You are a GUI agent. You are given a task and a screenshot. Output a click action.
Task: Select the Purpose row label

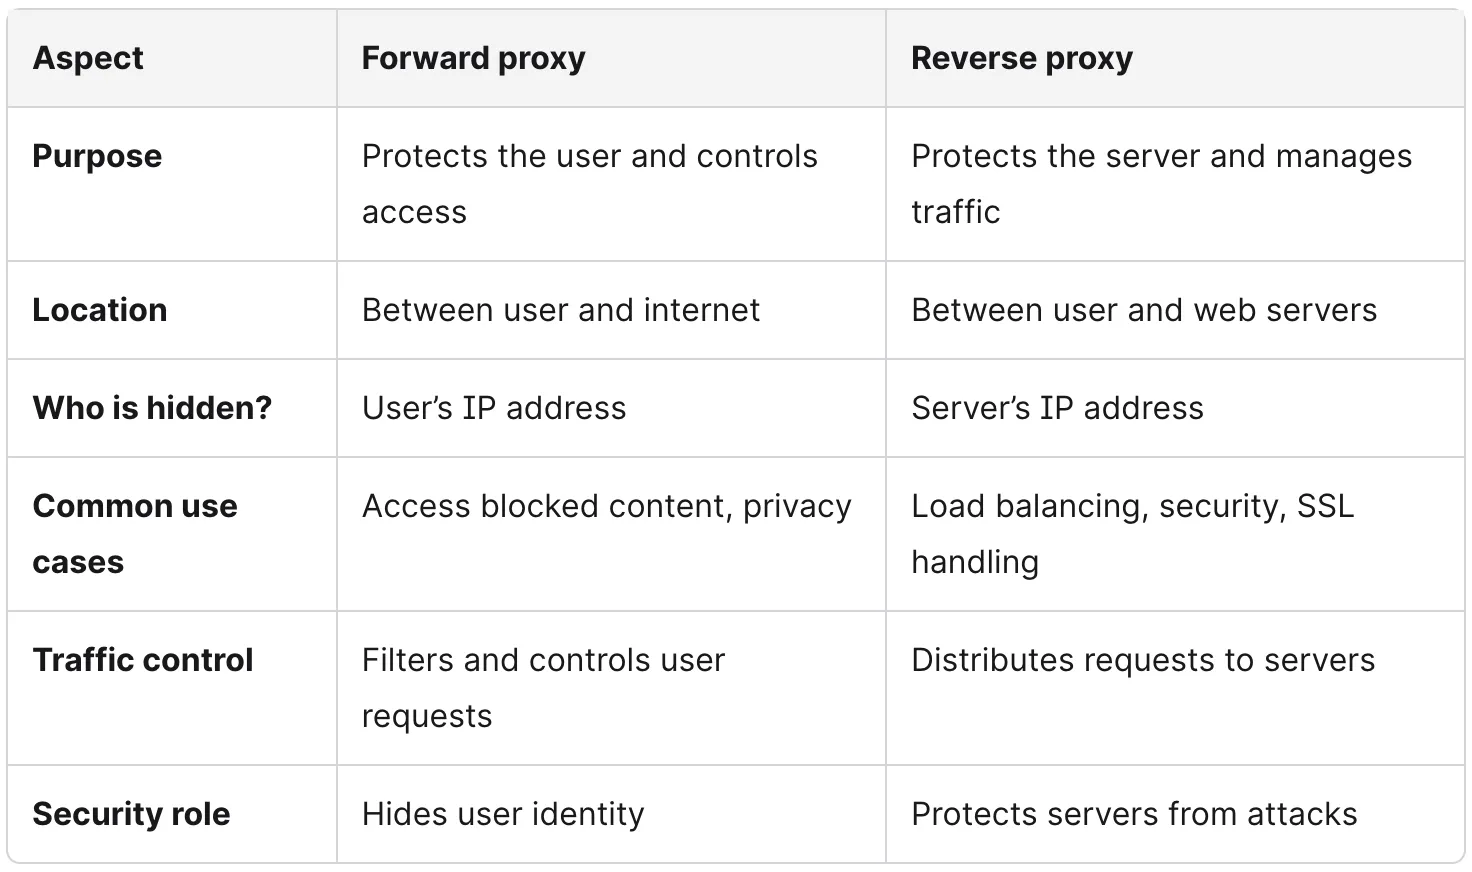pos(97,156)
